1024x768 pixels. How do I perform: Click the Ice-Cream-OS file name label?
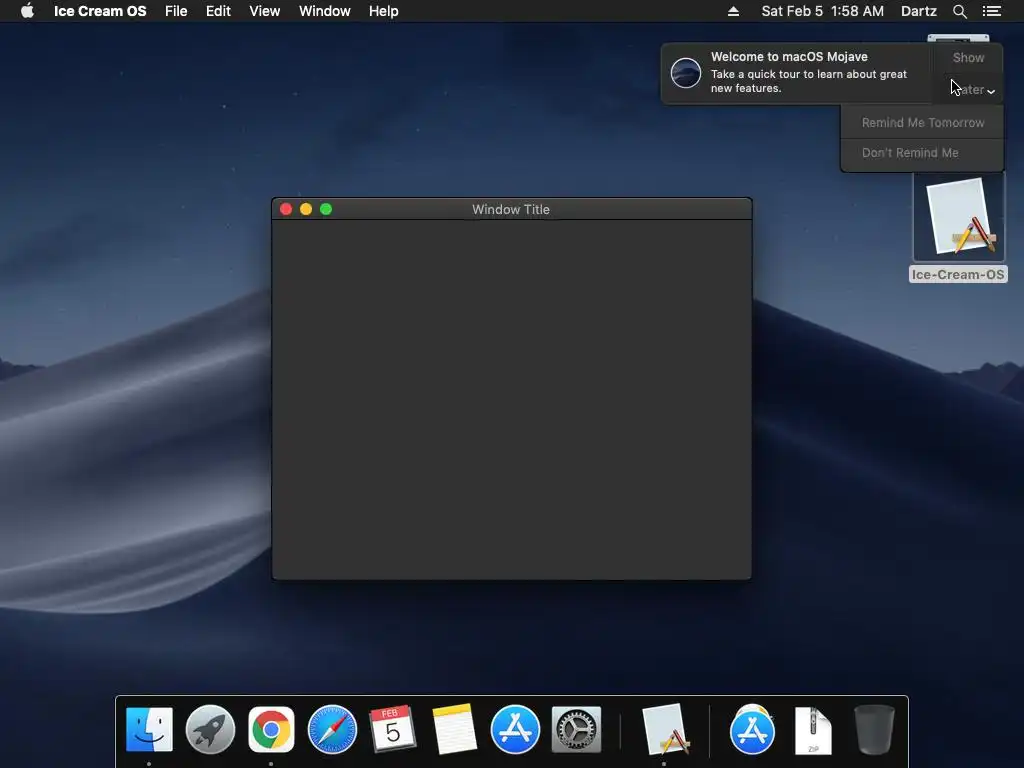958,274
